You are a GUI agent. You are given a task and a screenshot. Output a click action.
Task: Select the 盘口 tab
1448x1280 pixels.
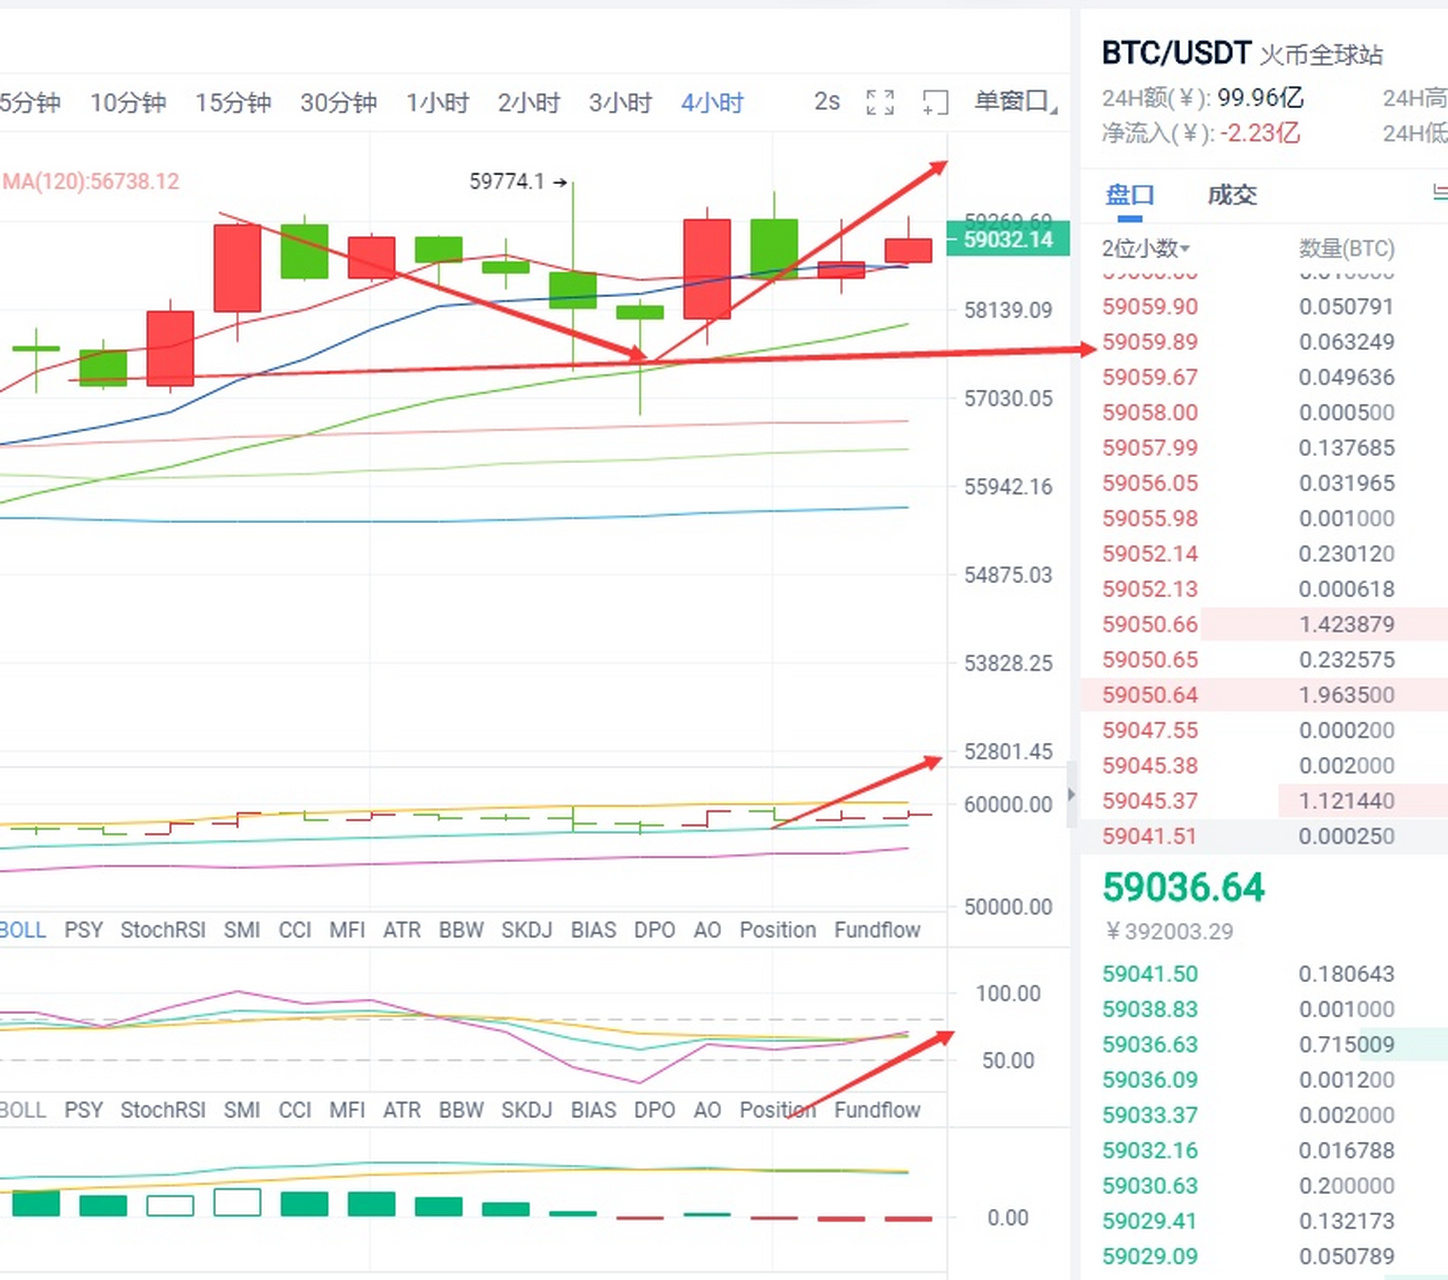[1130, 195]
